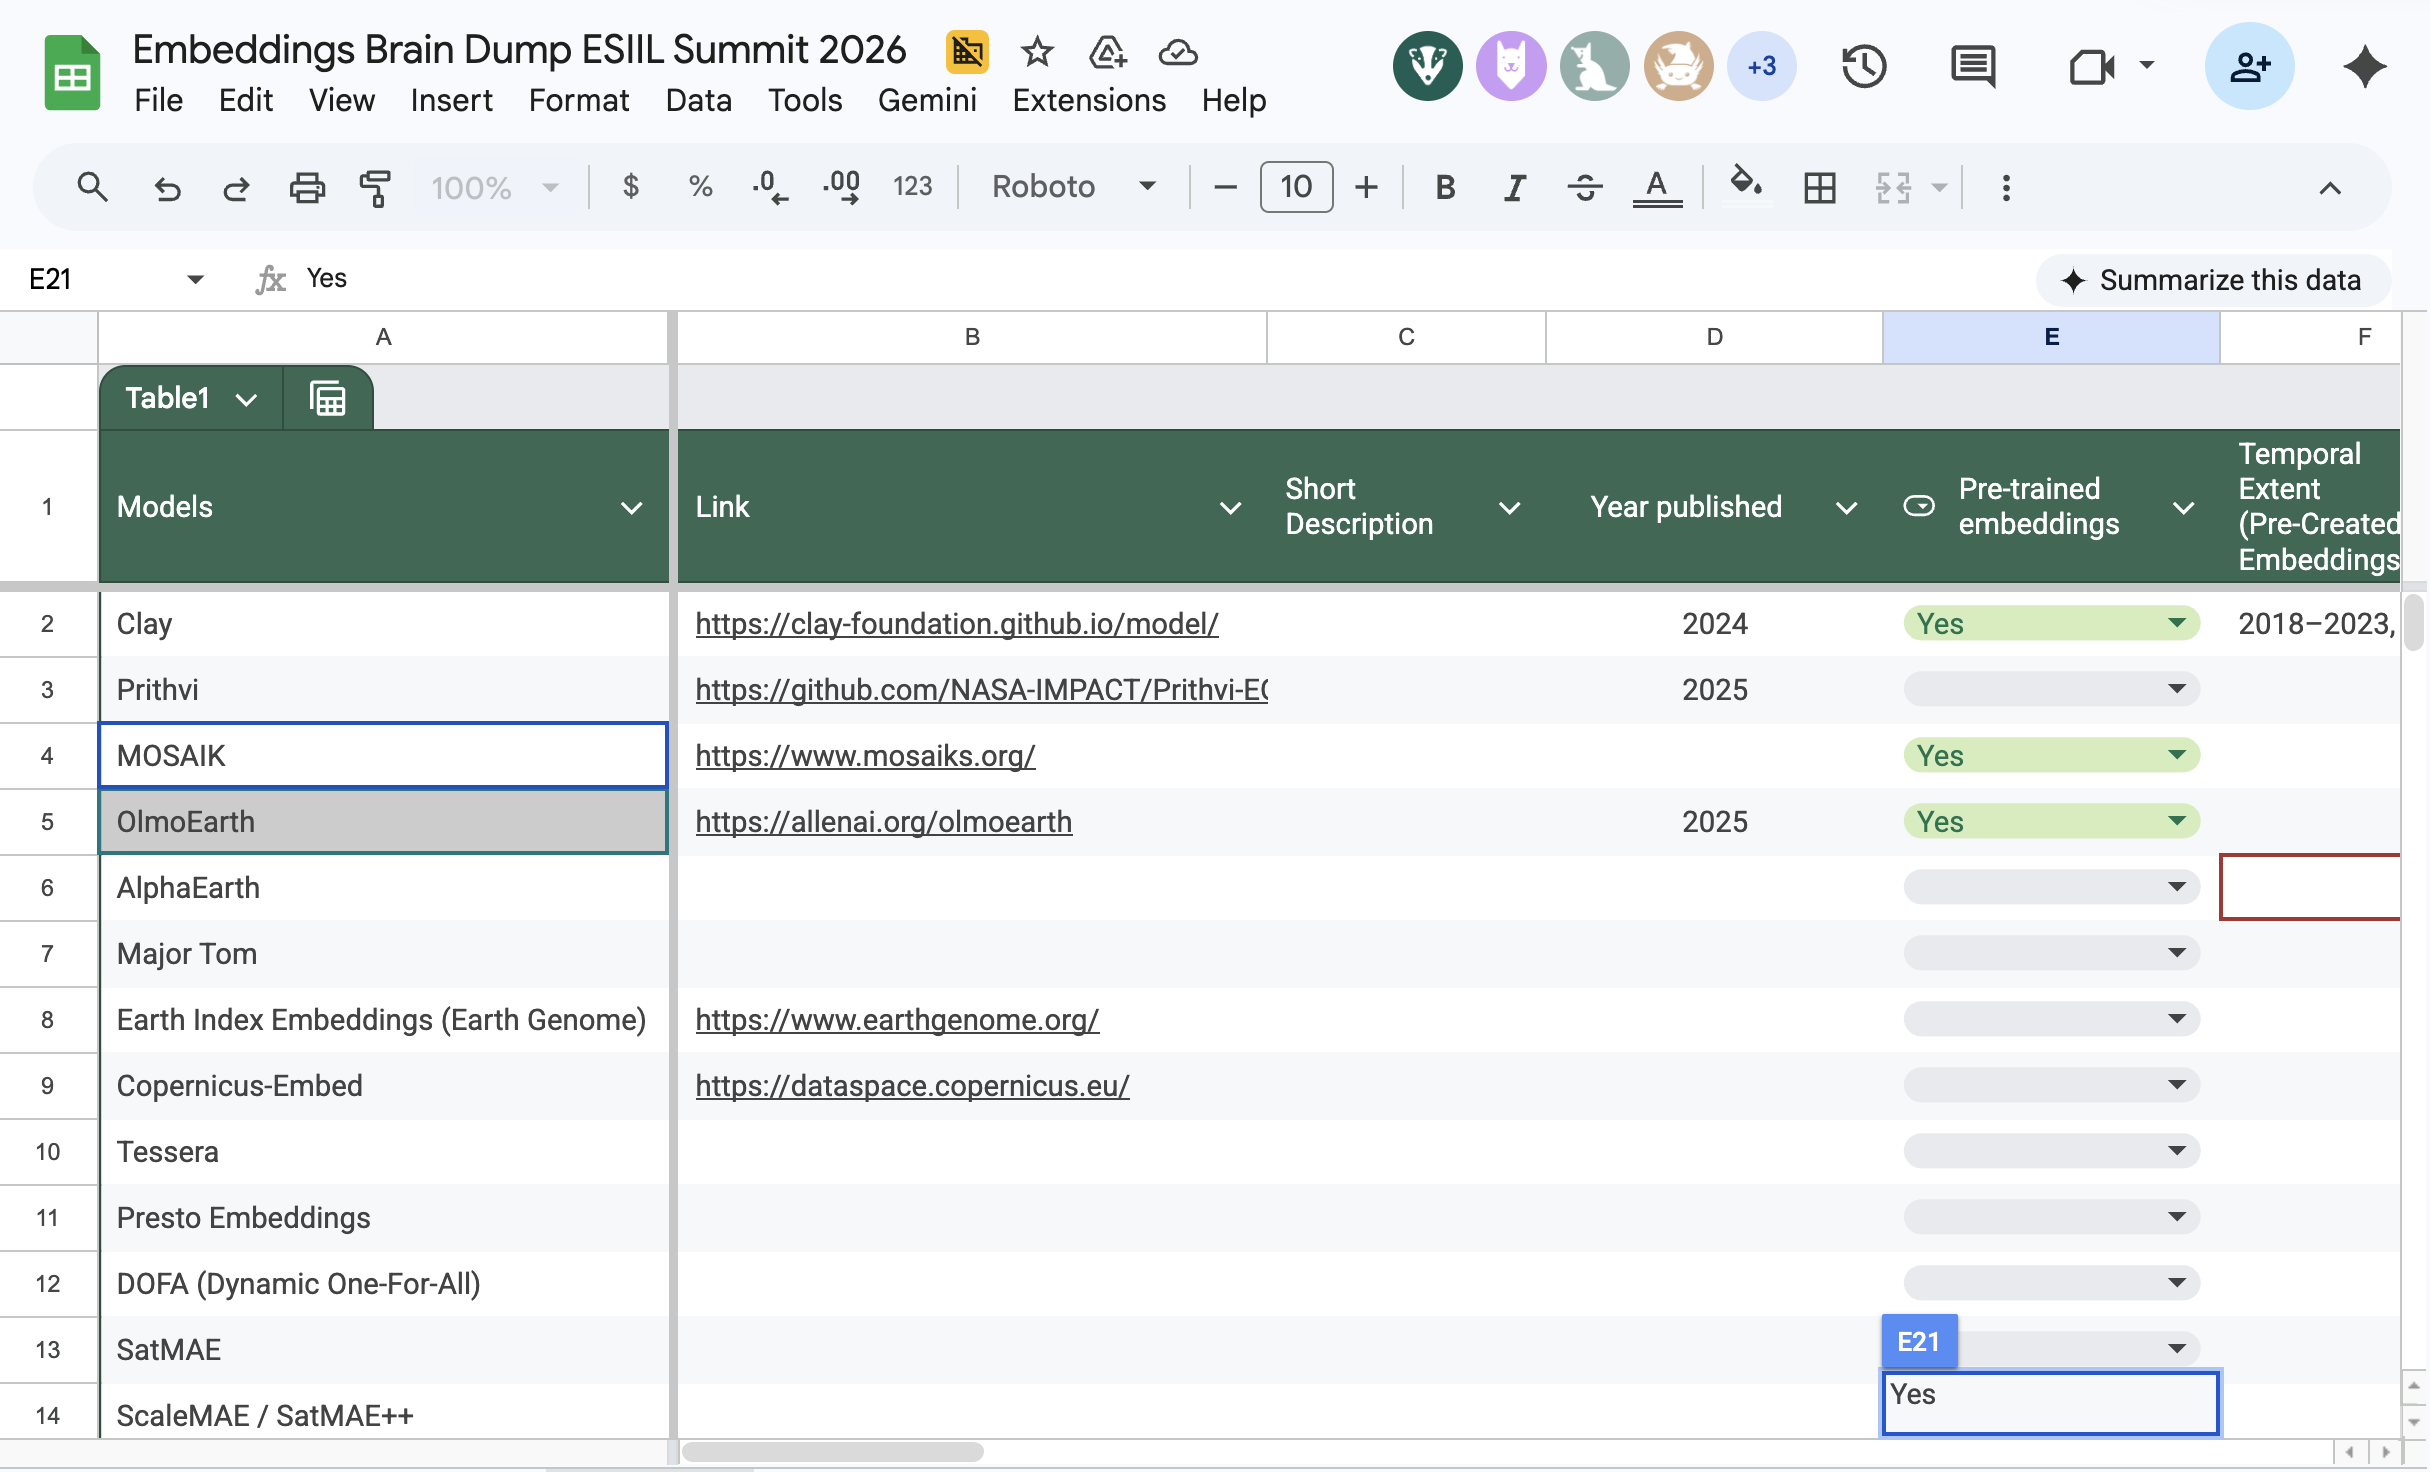Open the Insert menu

coord(451,100)
